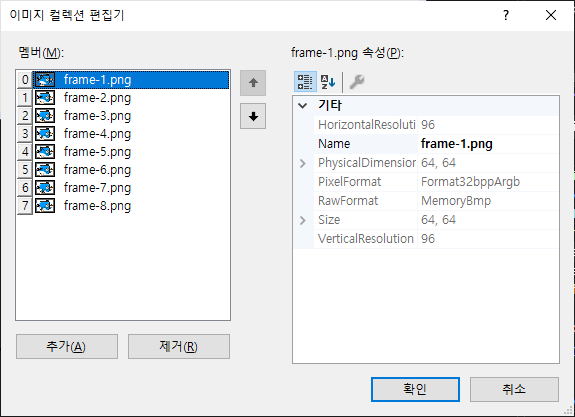Screen dimensions: 575x417
Task: Click the Format32bppArgb value
Action: click(x=470, y=182)
